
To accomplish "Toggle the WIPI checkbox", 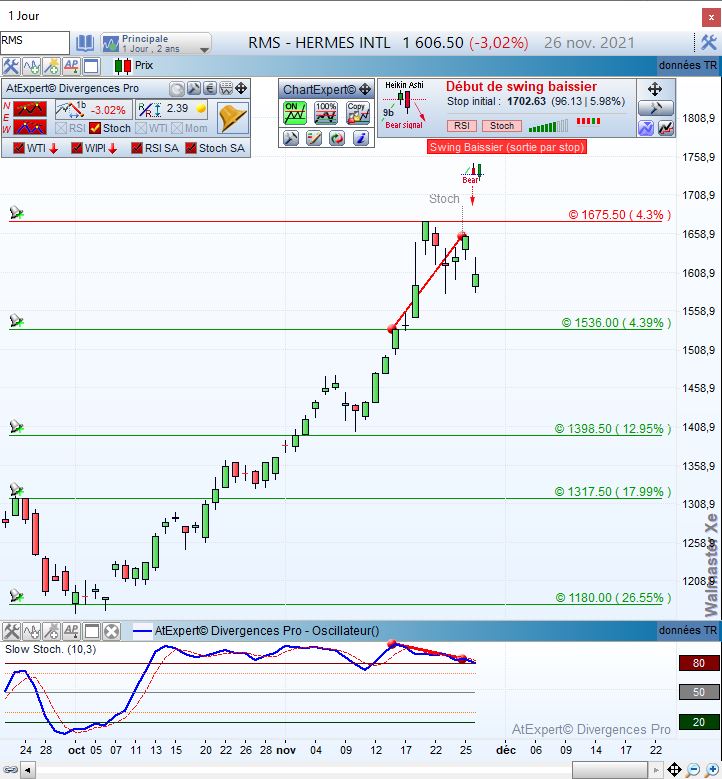I will tap(77, 148).
